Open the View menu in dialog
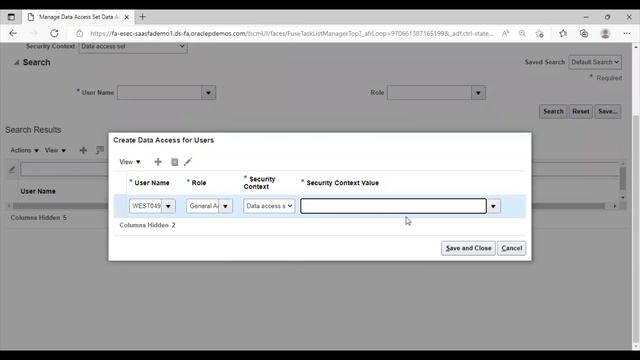Viewport: 640px width, 360px height. point(130,162)
